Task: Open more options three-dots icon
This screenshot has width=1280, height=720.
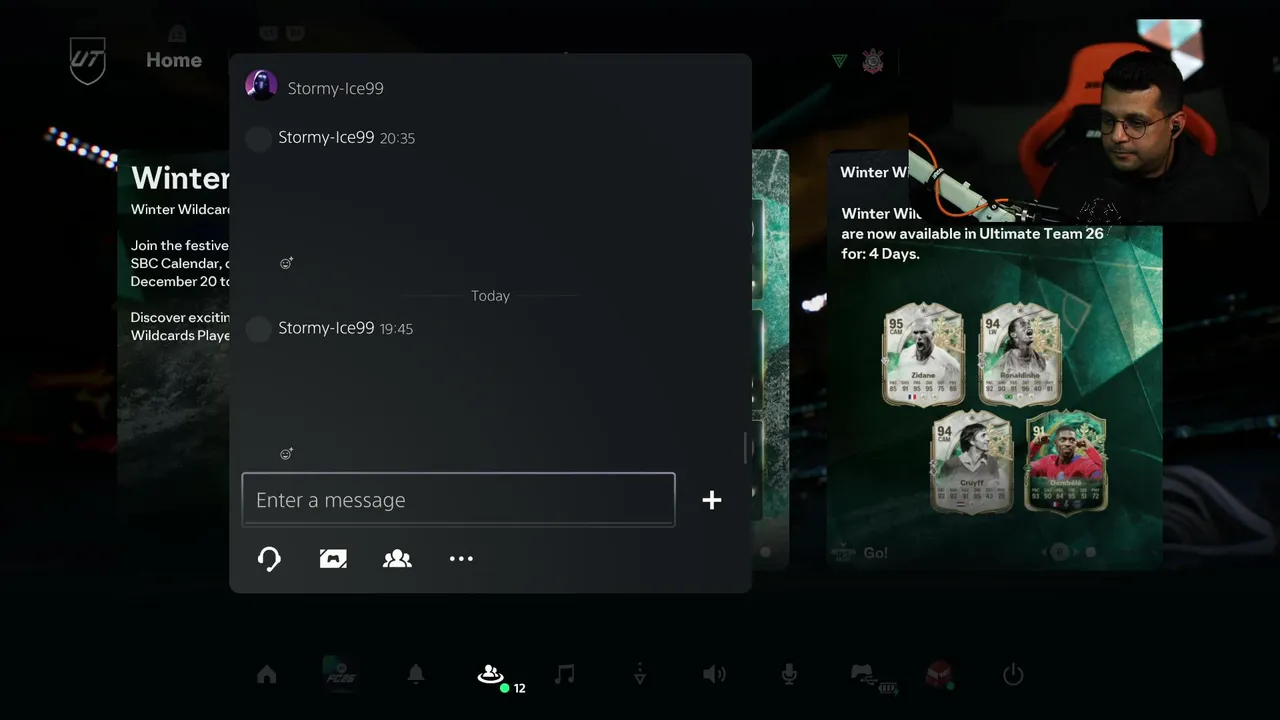Action: click(461, 558)
